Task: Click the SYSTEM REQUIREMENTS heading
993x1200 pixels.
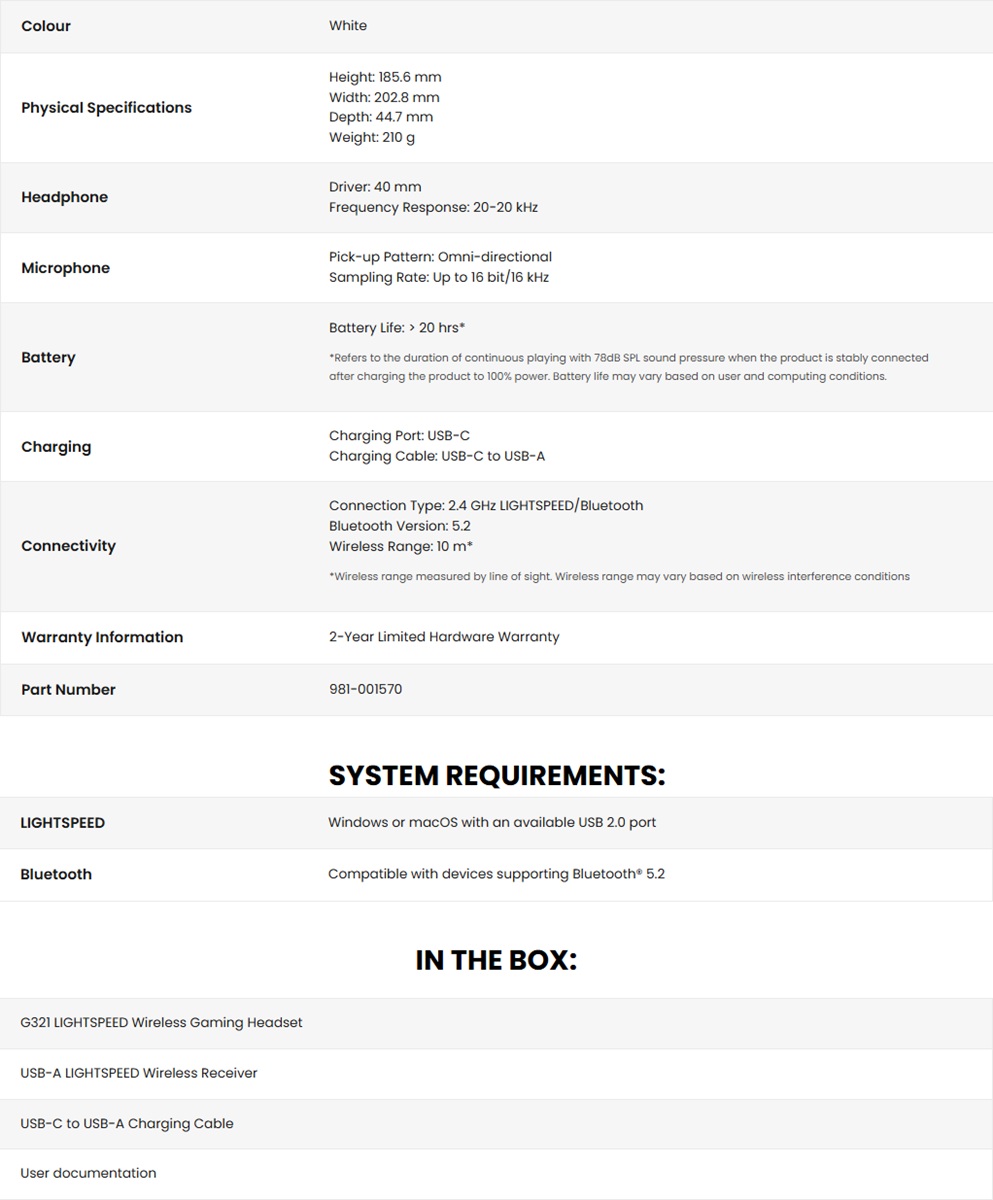Action: [x=496, y=775]
